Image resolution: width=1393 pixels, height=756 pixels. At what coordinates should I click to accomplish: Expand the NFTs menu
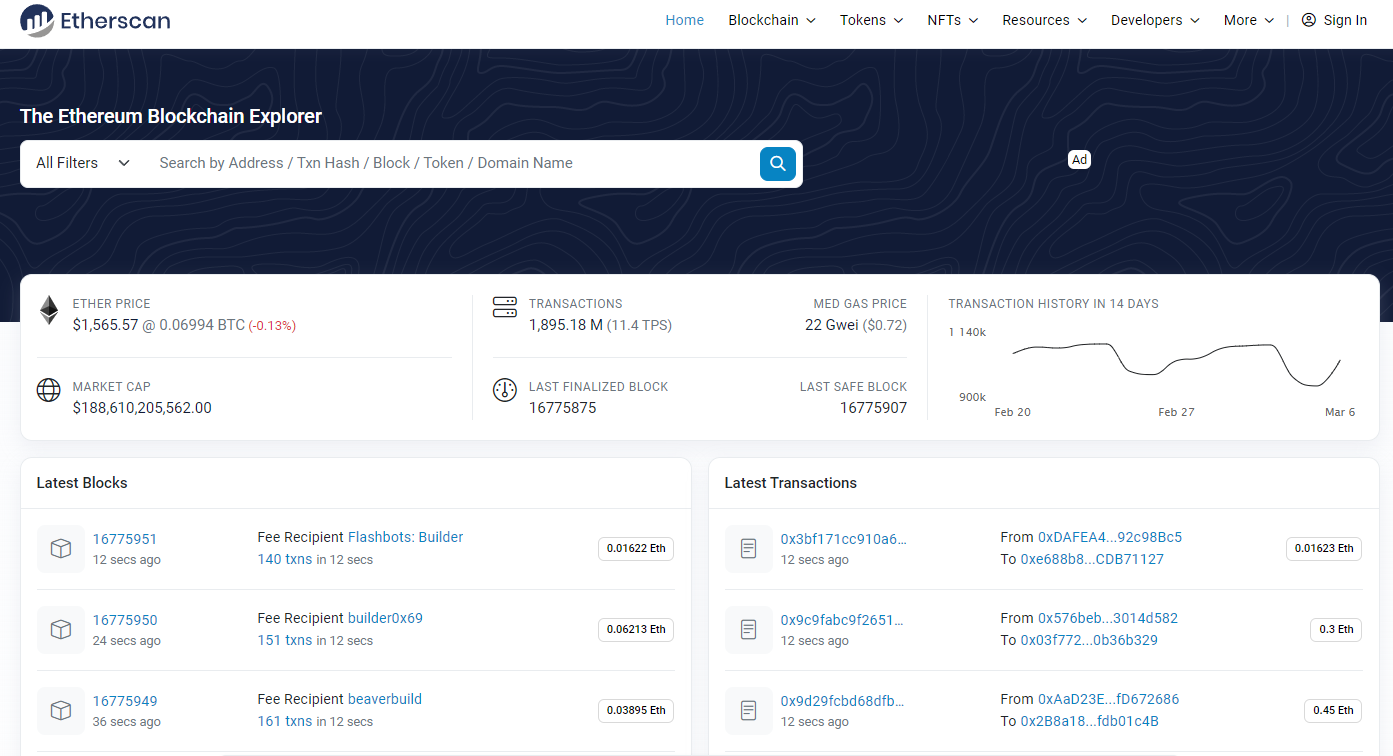[952, 20]
